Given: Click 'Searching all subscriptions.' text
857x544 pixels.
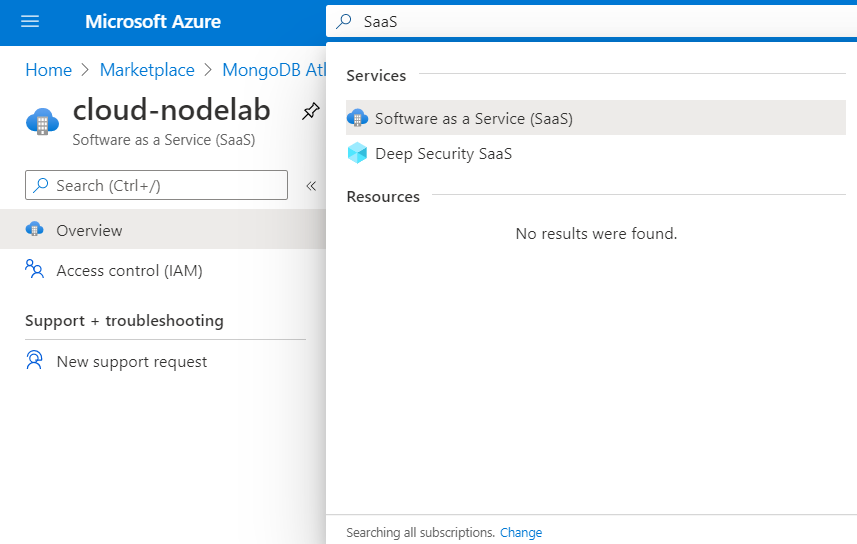Looking at the screenshot, I should point(420,533).
